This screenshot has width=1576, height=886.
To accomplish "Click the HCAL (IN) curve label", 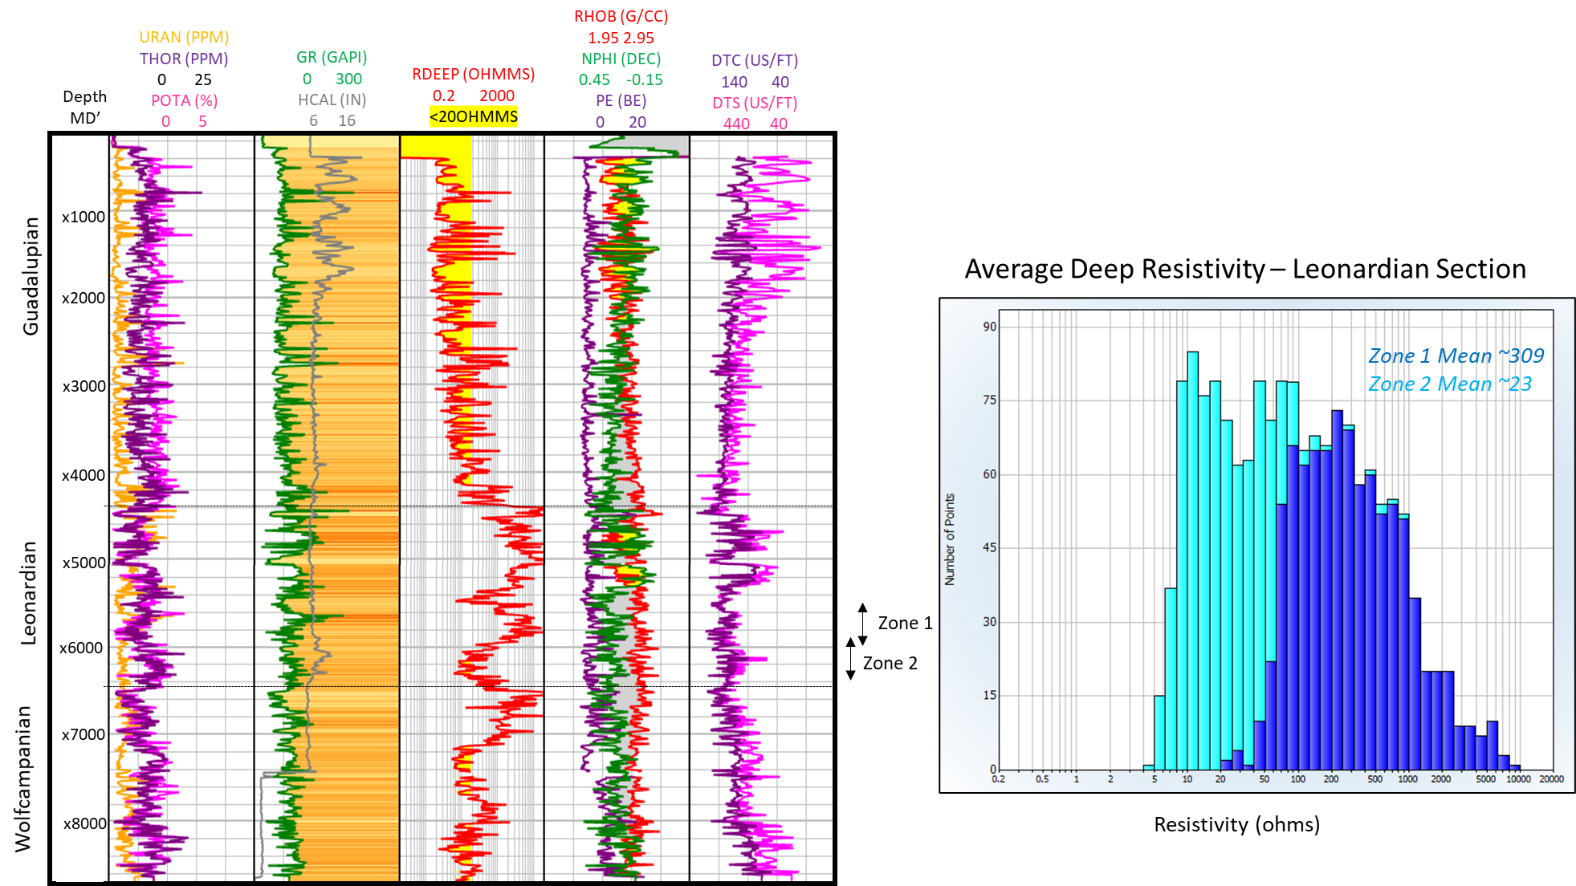I will tap(332, 99).
